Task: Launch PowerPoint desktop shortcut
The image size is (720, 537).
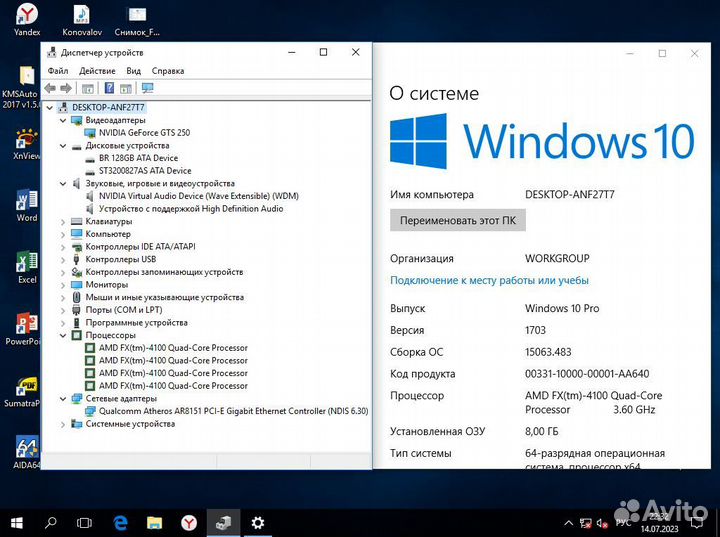Action: tap(24, 329)
